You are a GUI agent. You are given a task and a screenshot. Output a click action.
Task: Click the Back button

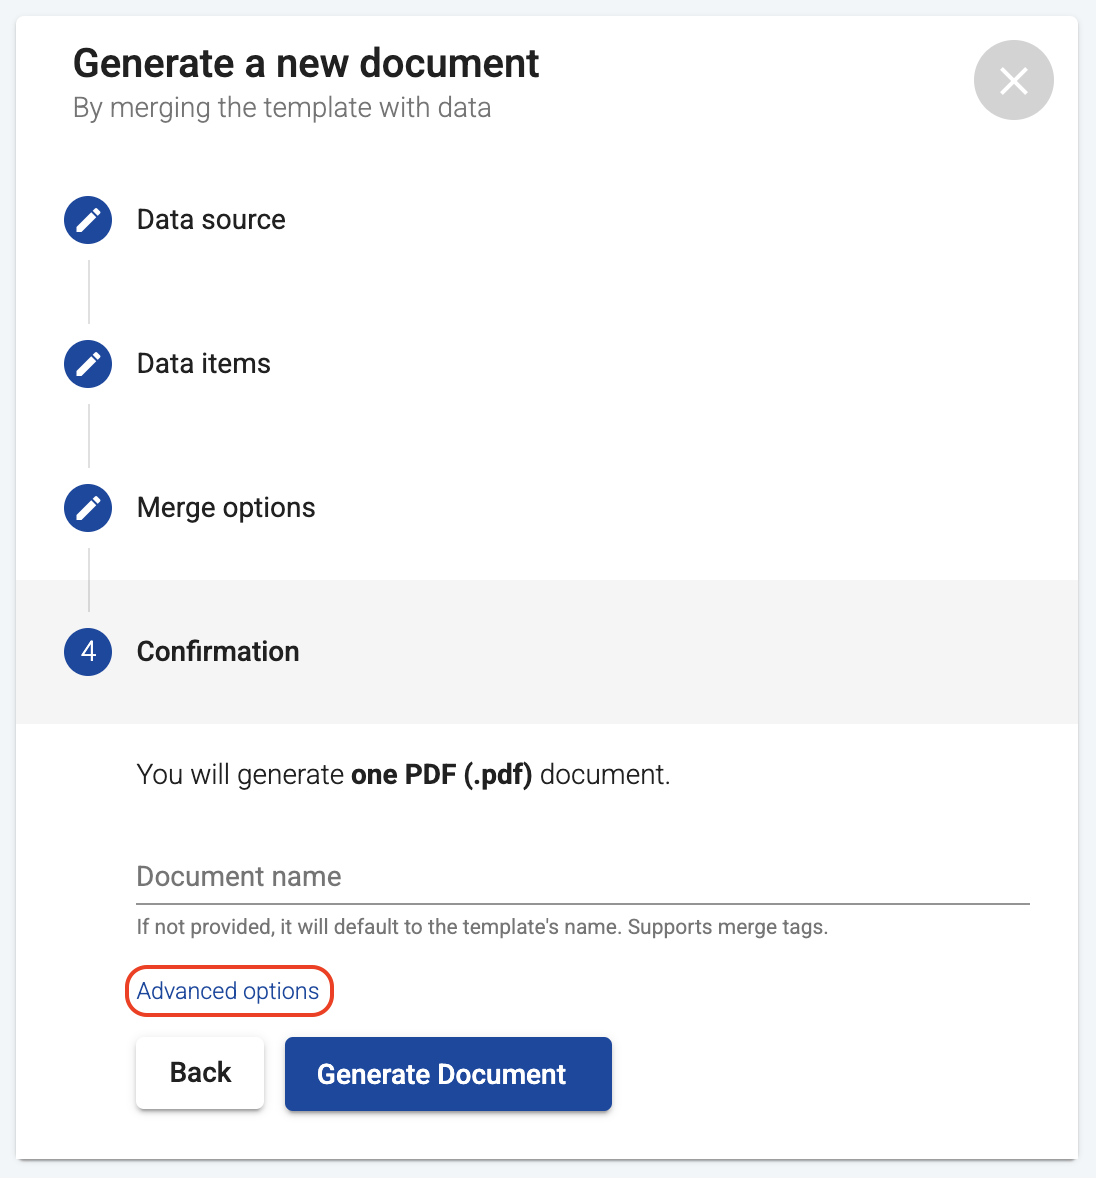coord(200,1073)
